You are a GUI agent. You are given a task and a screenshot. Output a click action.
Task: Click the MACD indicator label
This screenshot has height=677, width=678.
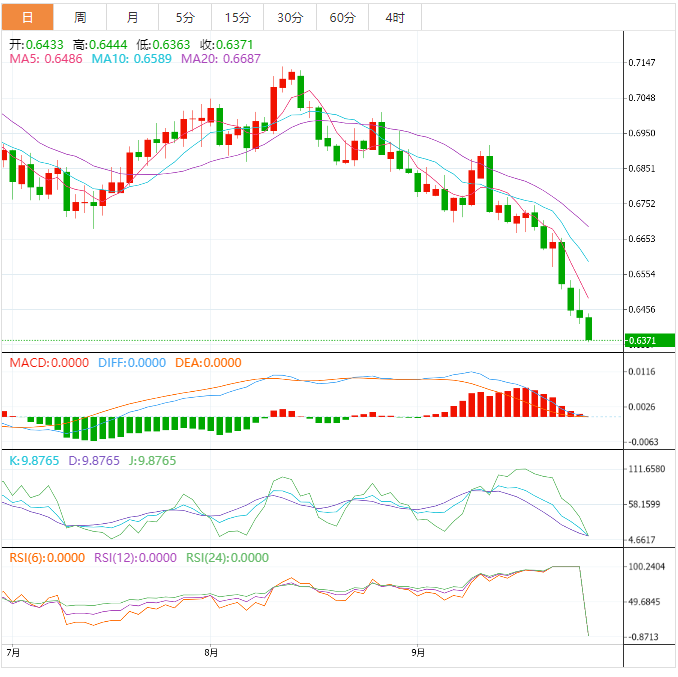(49, 363)
